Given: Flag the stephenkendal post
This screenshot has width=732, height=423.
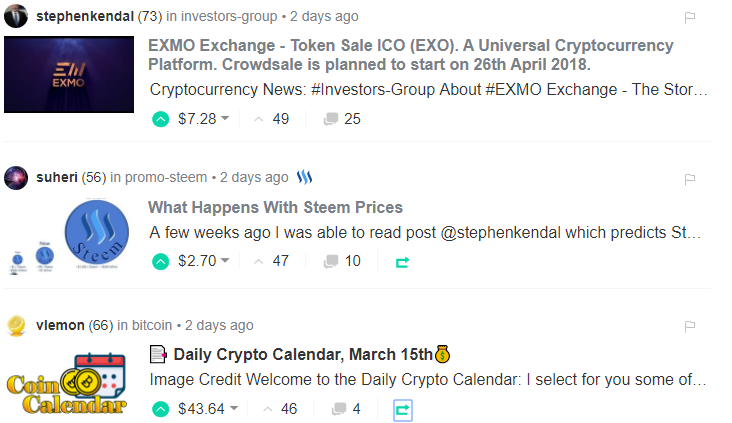Looking at the screenshot, I should (x=689, y=18).
